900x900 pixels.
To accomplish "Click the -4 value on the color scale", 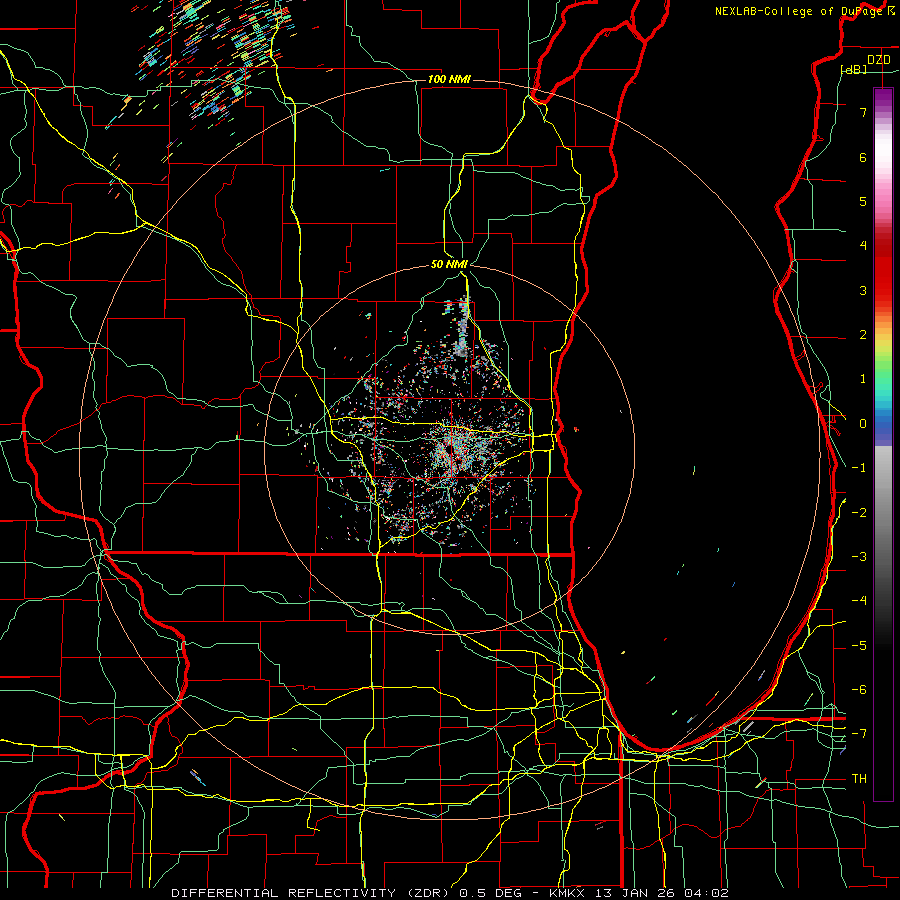I will pyautogui.click(x=859, y=601).
